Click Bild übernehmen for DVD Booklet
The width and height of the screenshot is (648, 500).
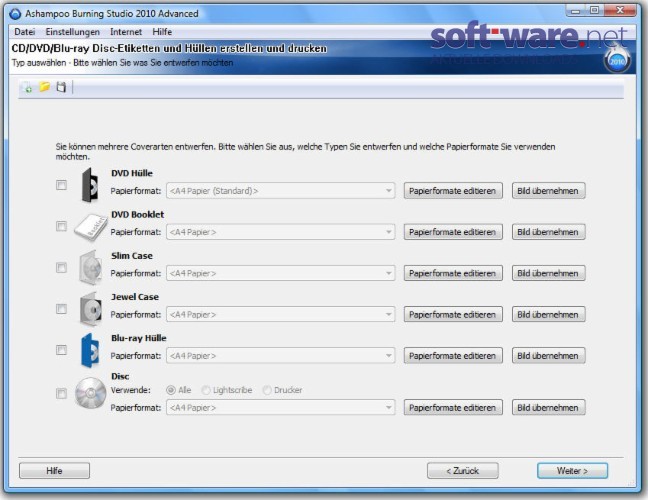548,232
